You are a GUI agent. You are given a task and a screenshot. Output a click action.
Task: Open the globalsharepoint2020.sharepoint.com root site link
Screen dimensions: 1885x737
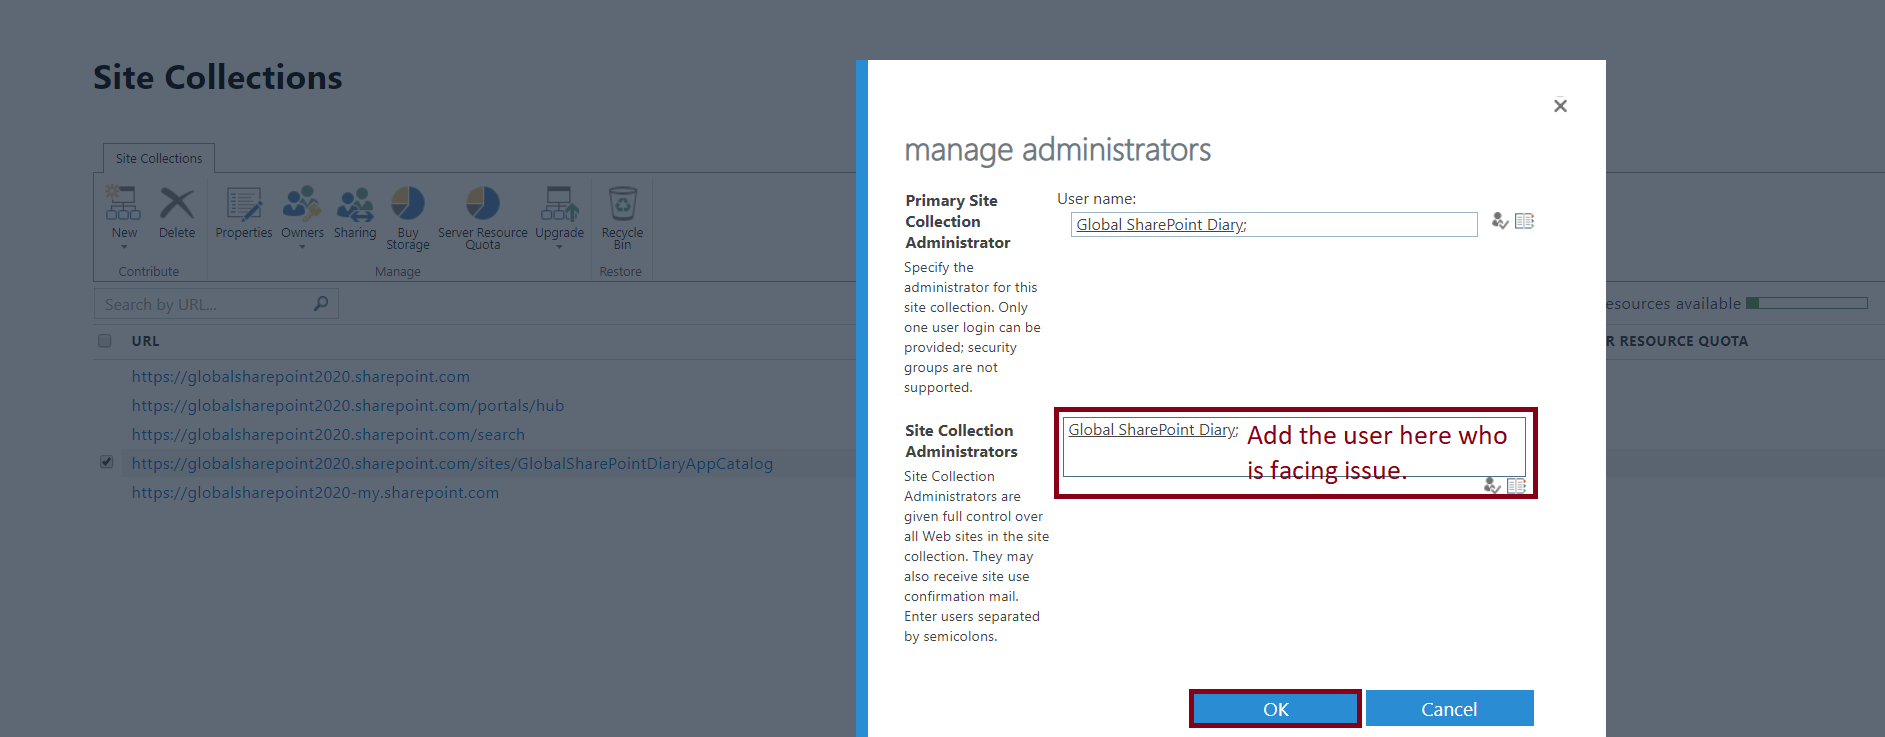pyautogui.click(x=300, y=376)
